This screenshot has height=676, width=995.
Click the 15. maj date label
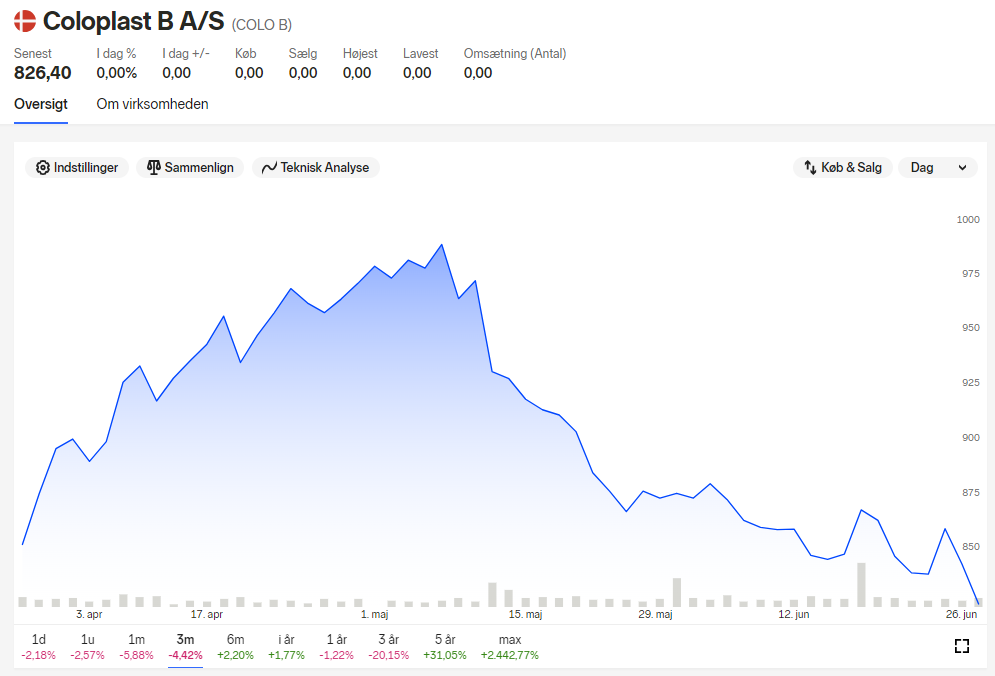click(x=525, y=614)
